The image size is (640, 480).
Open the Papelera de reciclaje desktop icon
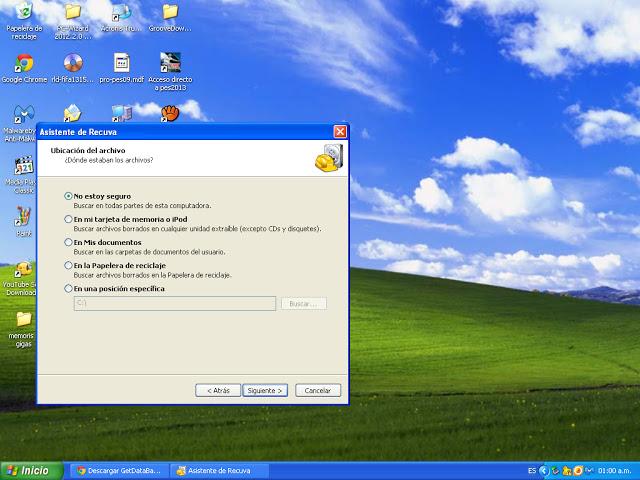23,14
